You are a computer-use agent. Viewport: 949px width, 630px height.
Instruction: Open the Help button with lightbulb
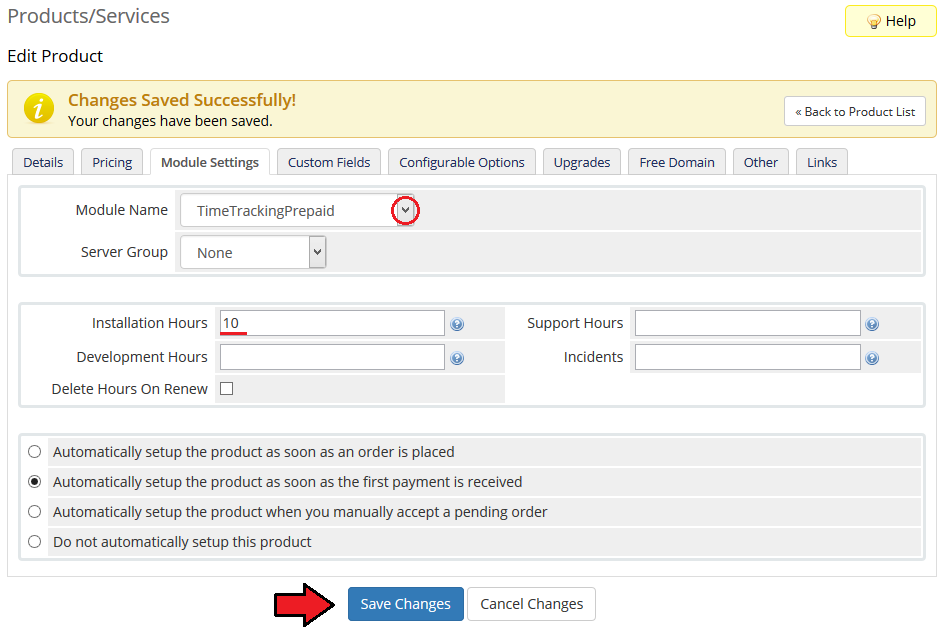click(x=890, y=21)
